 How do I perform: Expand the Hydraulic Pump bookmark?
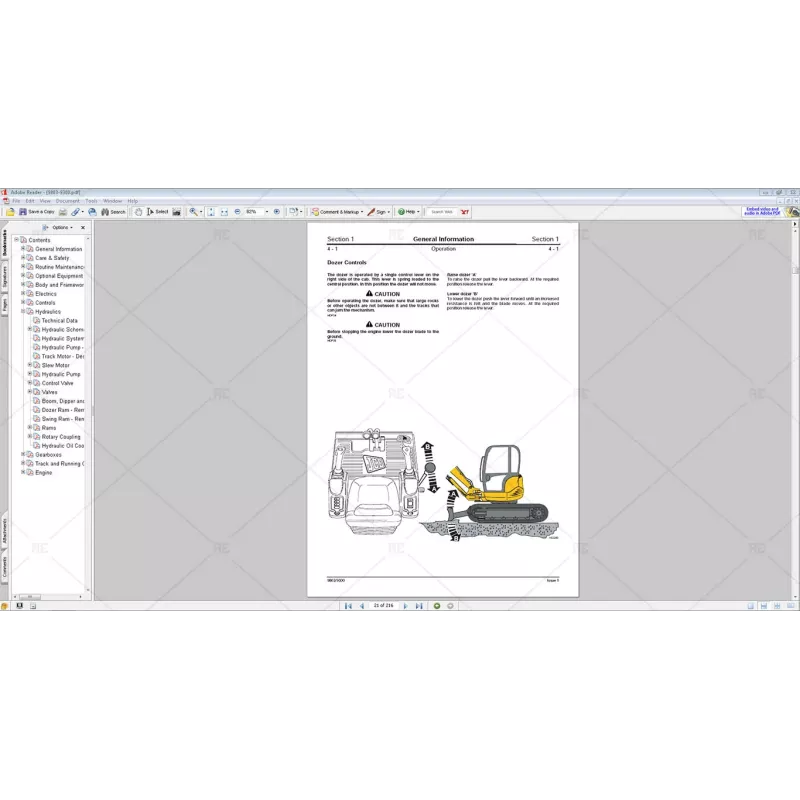[31, 372]
